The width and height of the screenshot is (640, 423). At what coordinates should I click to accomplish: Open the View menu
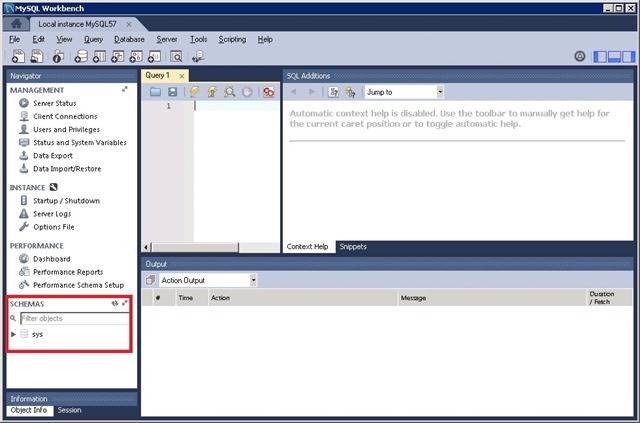[x=64, y=39]
